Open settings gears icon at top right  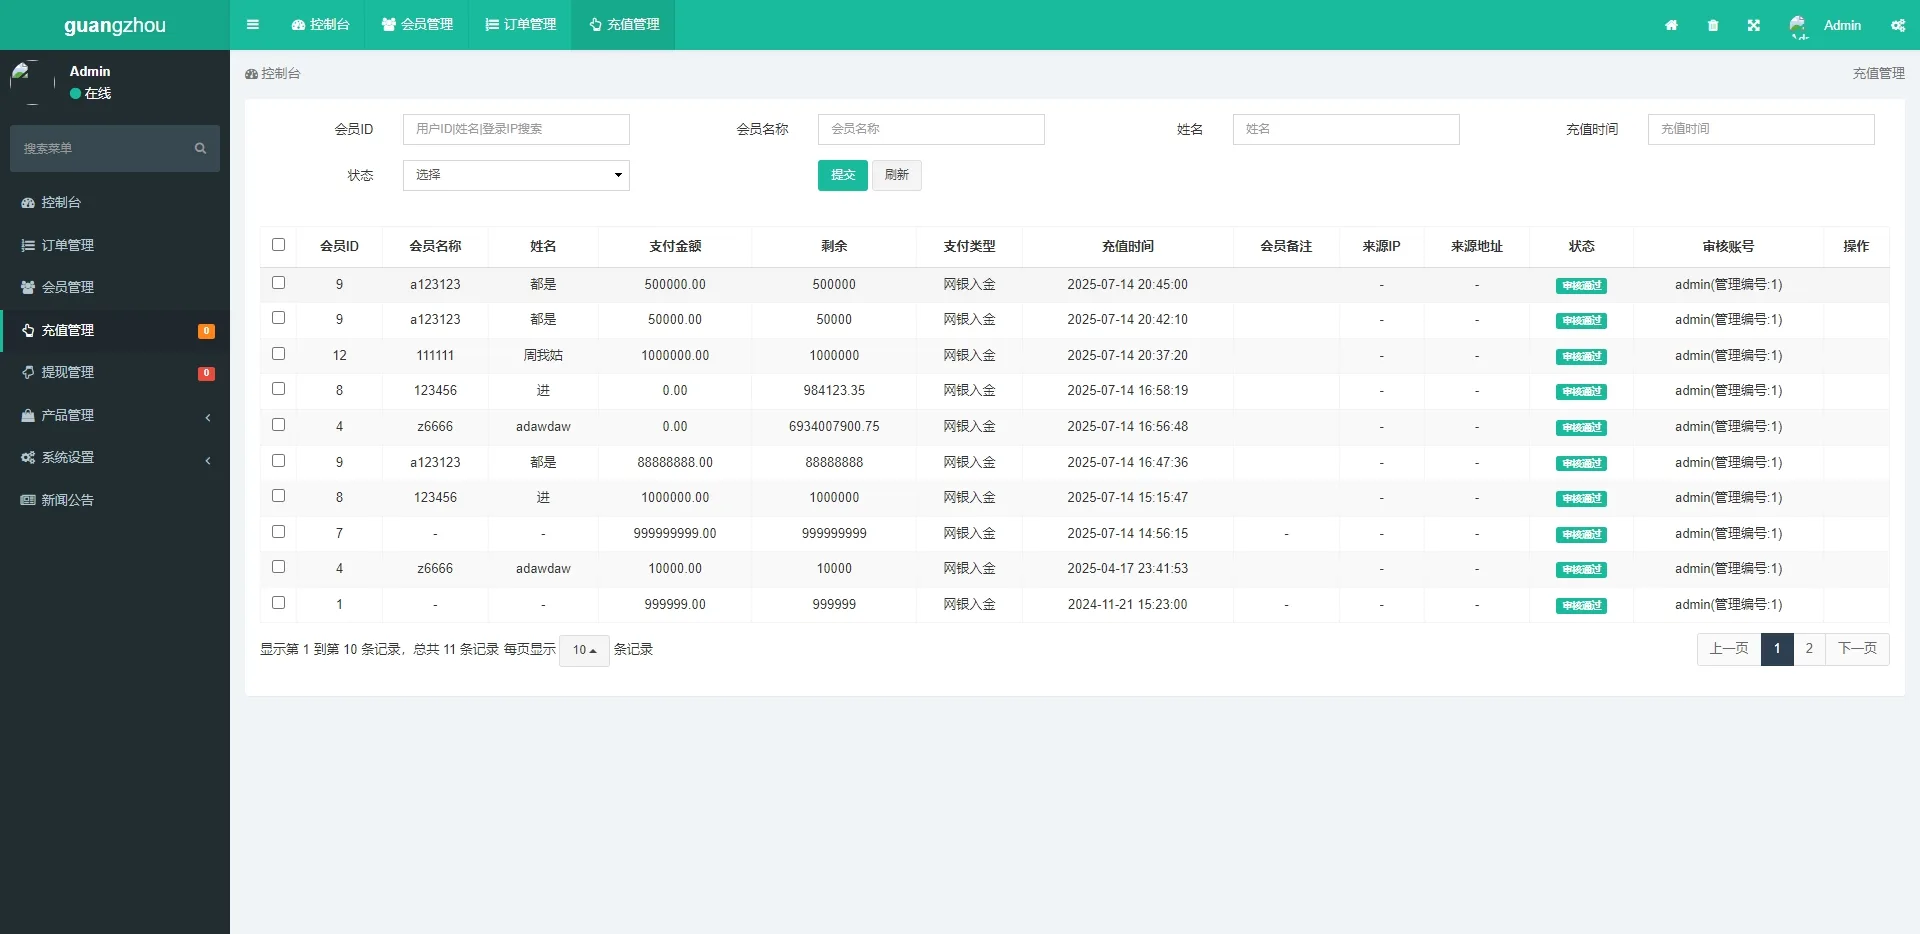pyautogui.click(x=1898, y=25)
